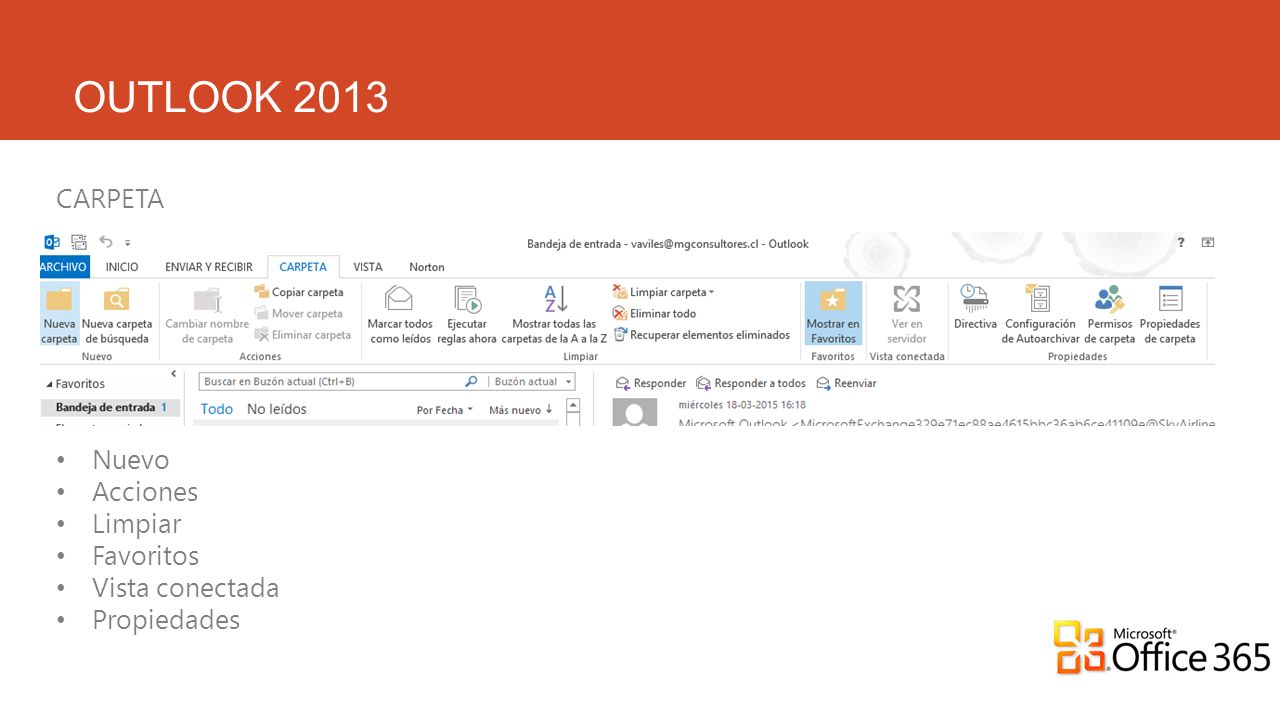
Task: Open Permisos de carpeta
Action: [x=1110, y=314]
